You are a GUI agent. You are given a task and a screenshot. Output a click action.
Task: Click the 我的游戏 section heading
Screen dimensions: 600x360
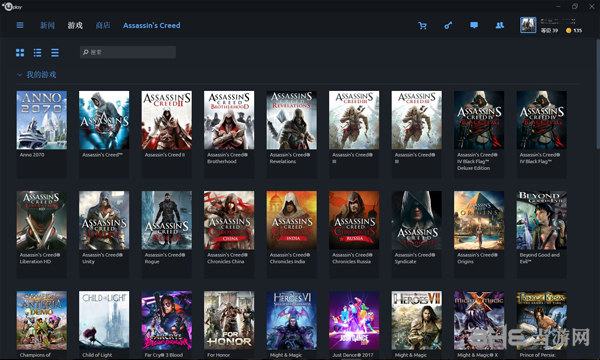point(41,75)
